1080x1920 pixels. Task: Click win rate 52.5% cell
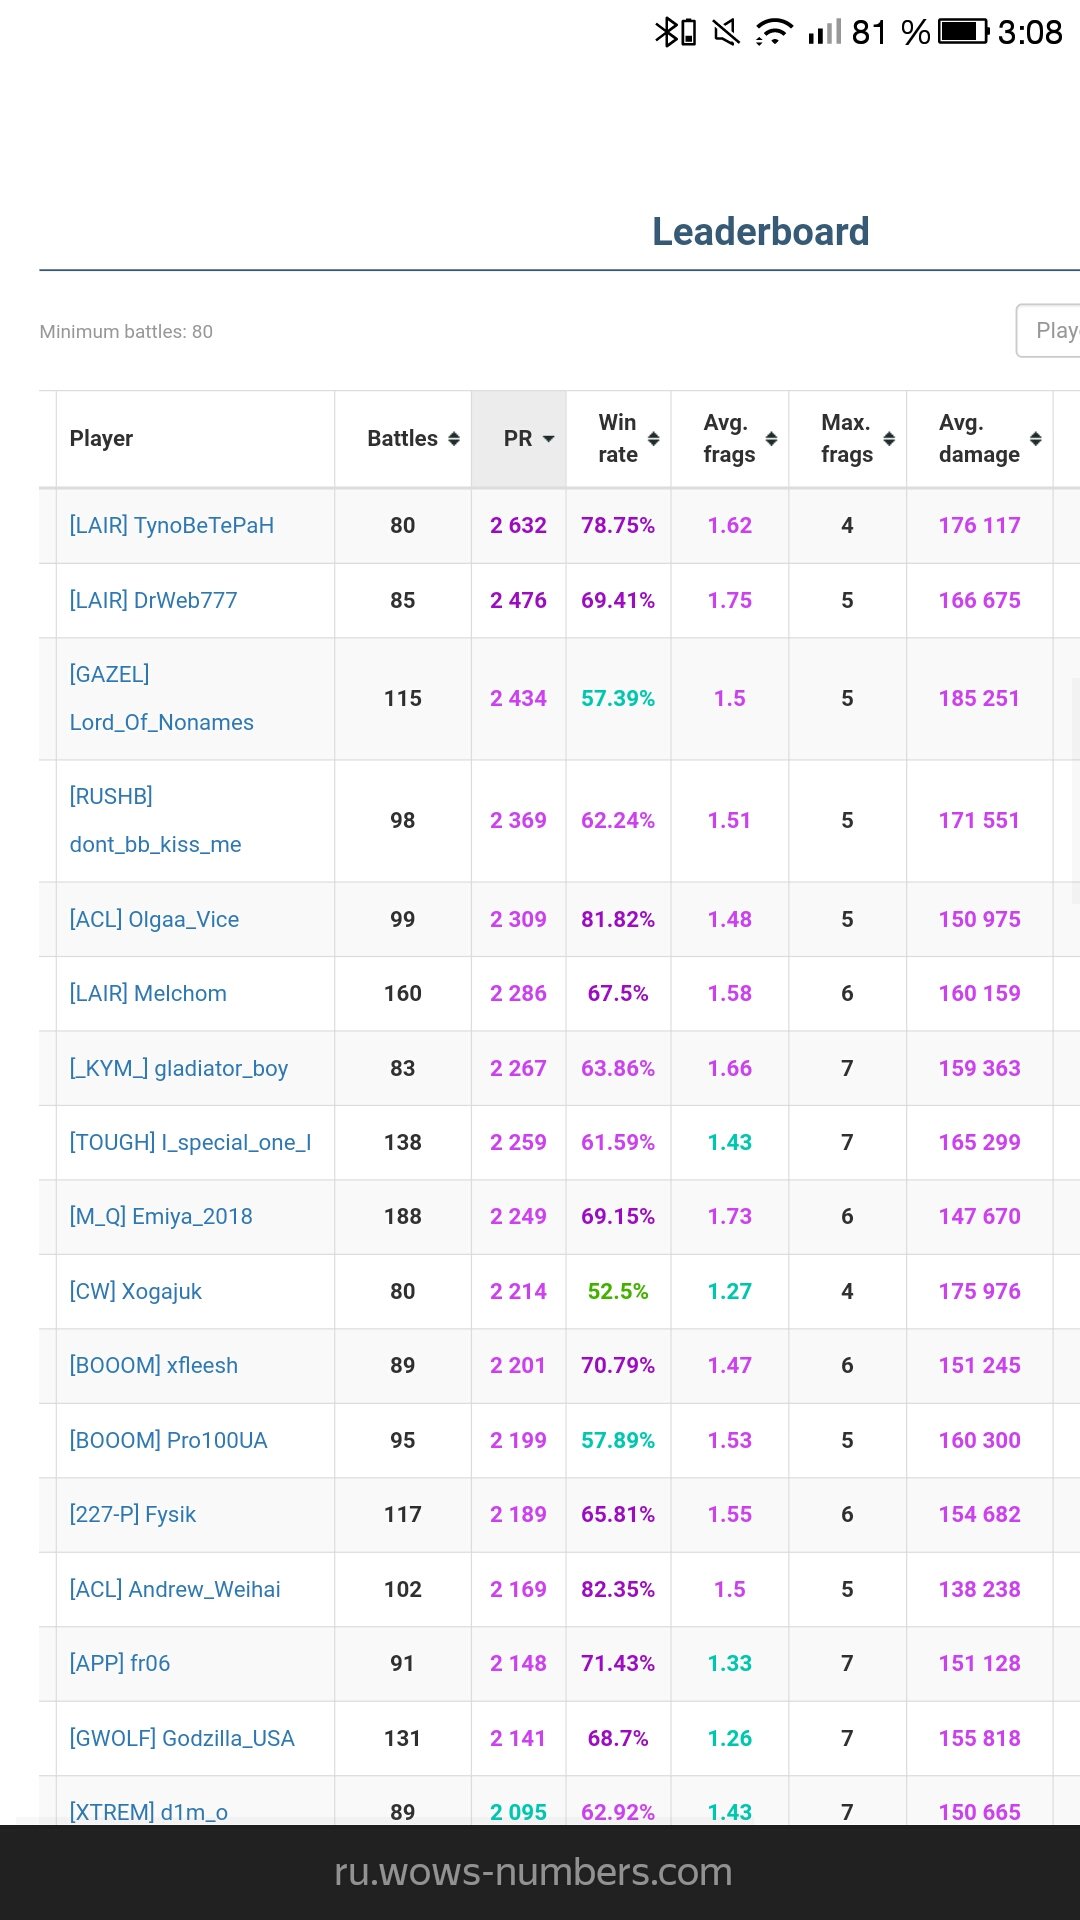[618, 1292]
